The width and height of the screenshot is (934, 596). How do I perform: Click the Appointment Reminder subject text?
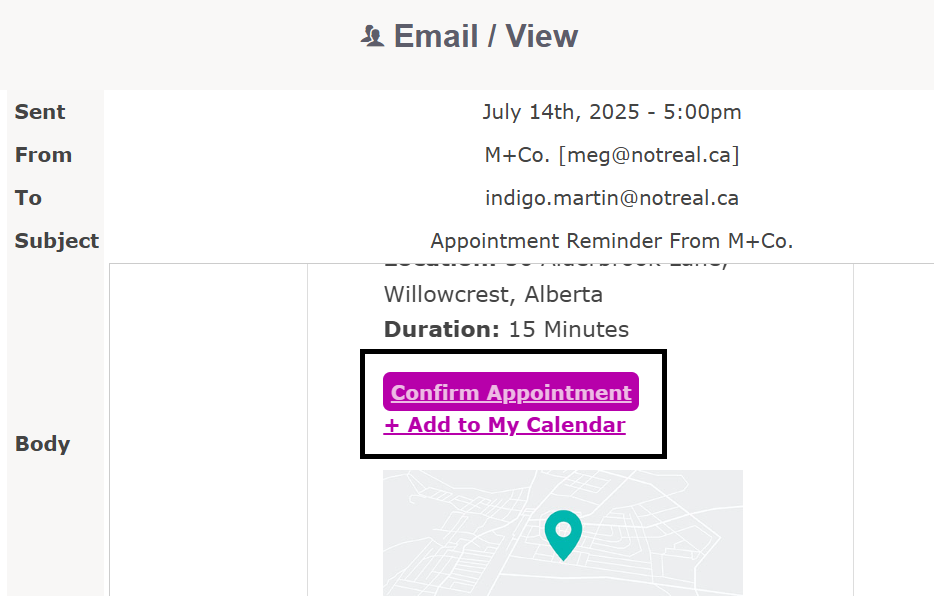pos(612,241)
